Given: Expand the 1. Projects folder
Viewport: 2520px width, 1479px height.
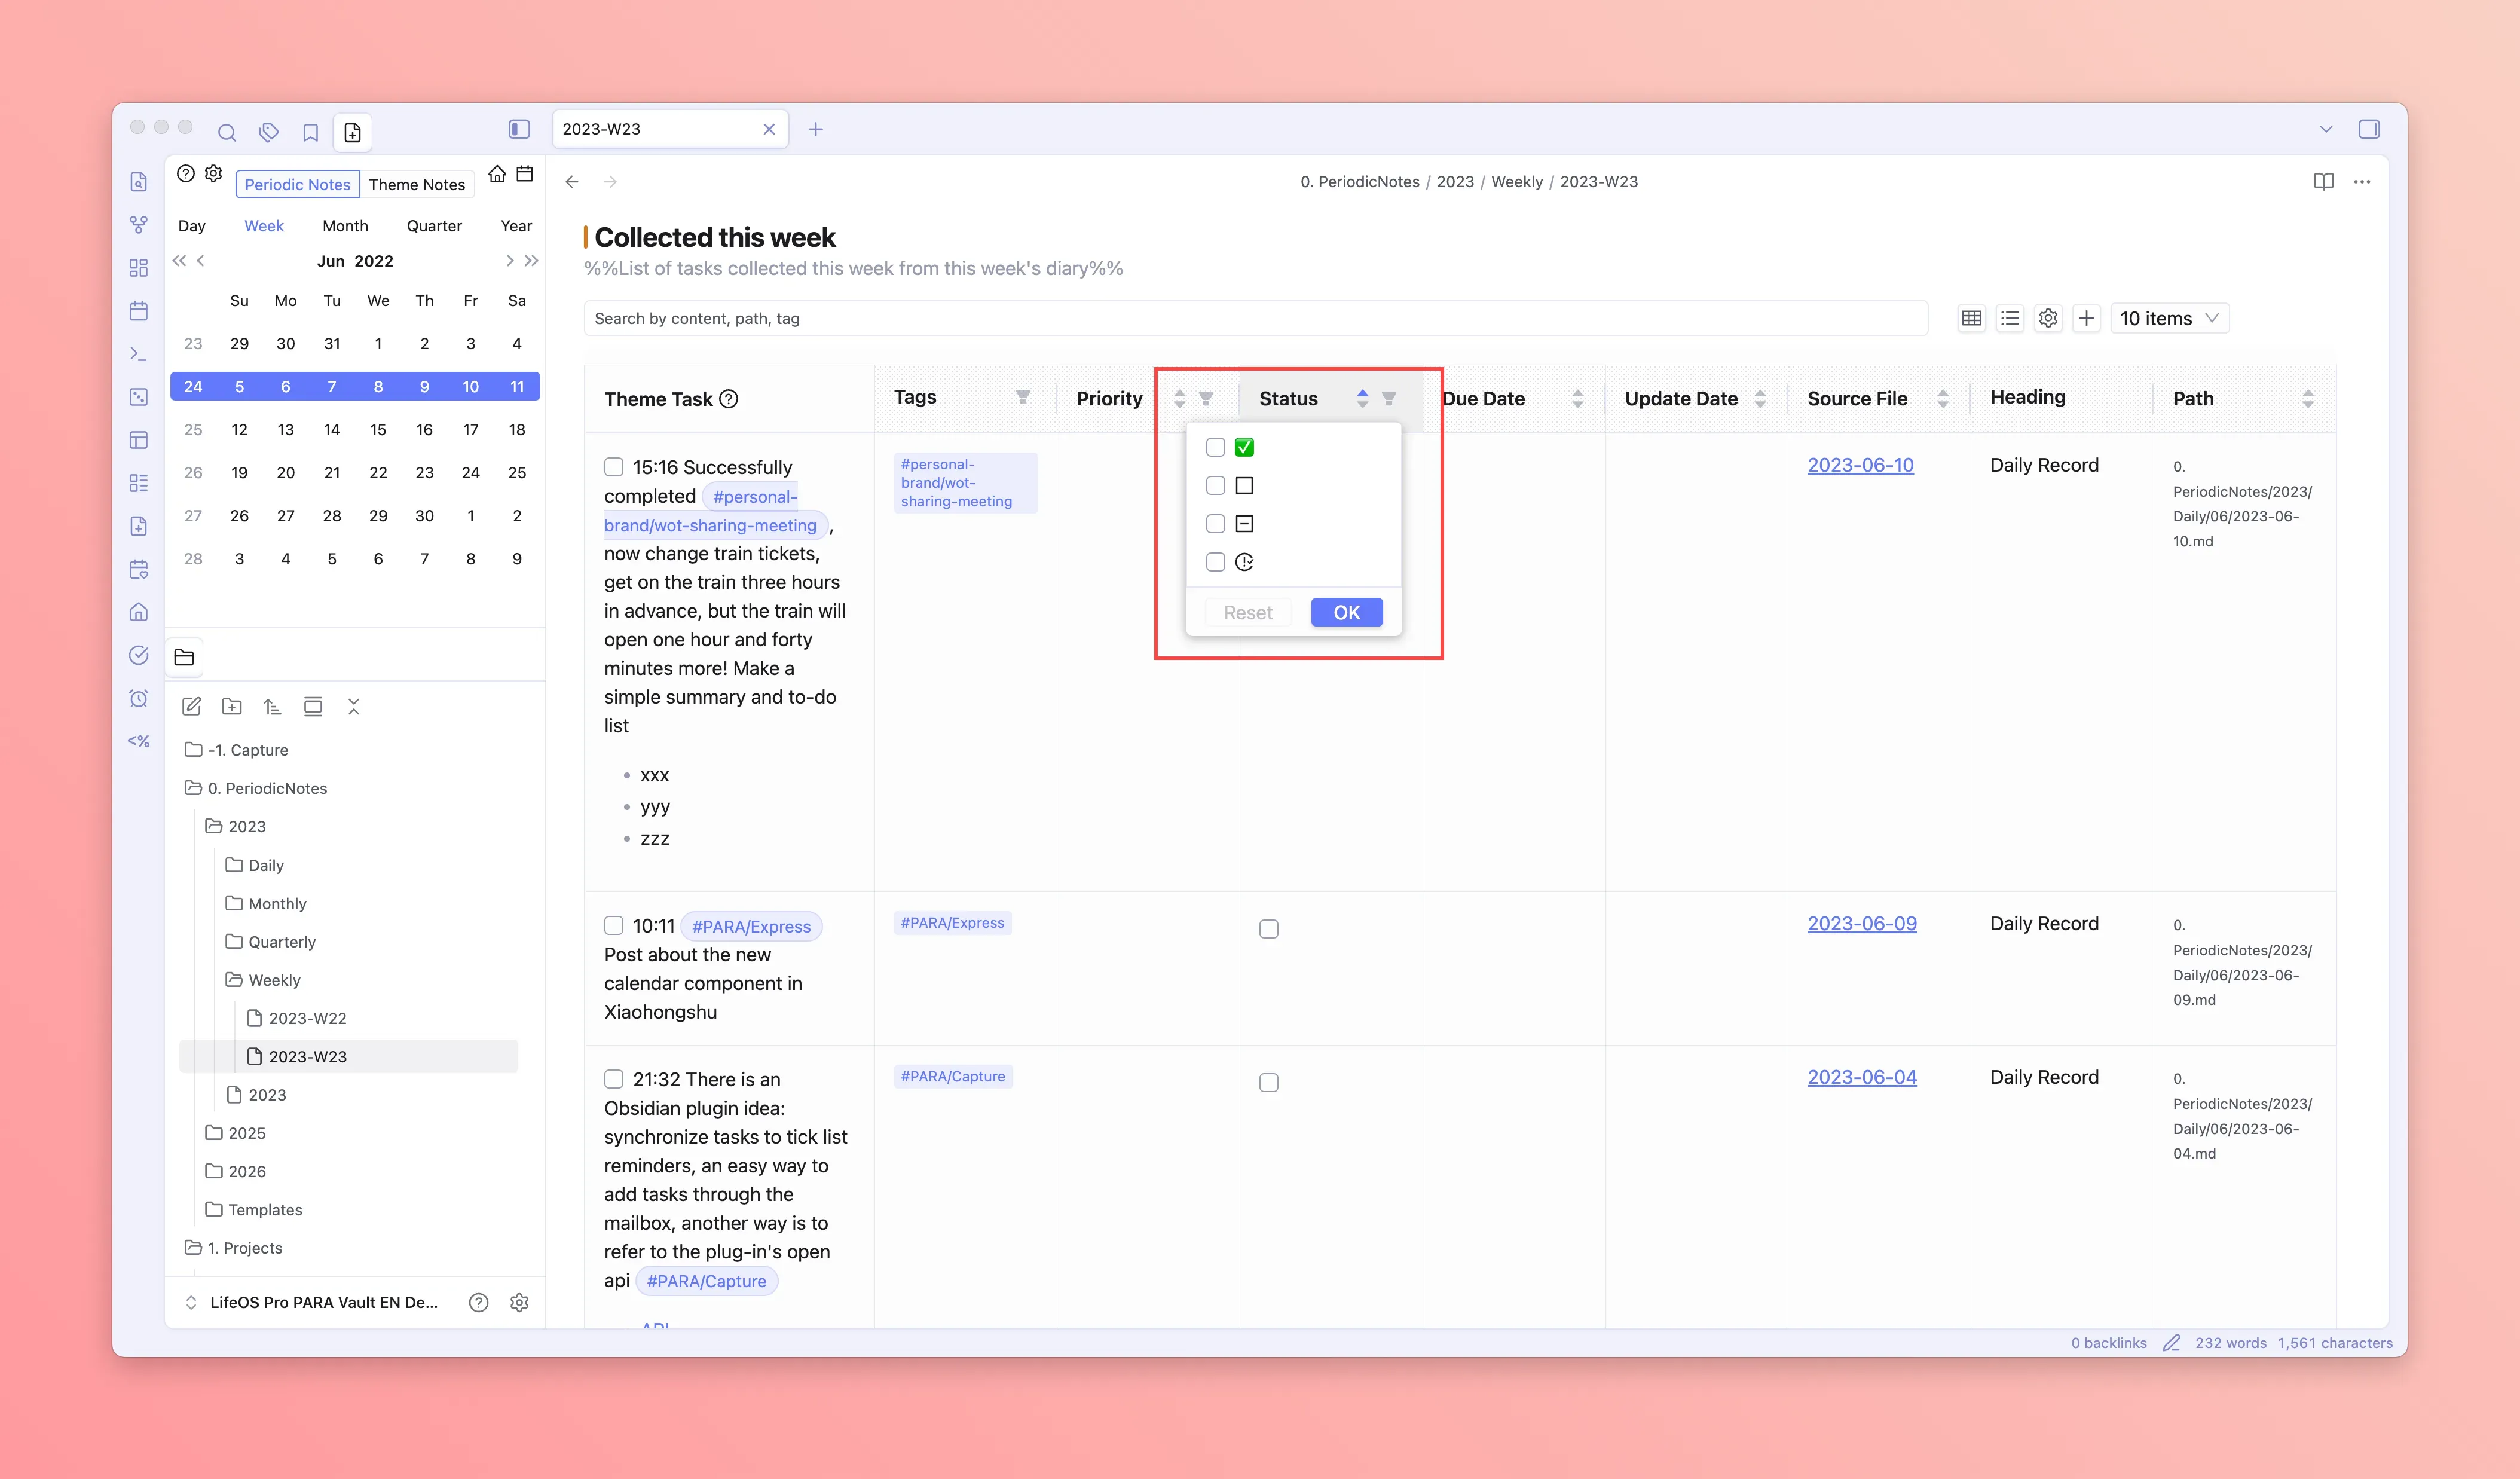Looking at the screenshot, I should (x=244, y=1247).
